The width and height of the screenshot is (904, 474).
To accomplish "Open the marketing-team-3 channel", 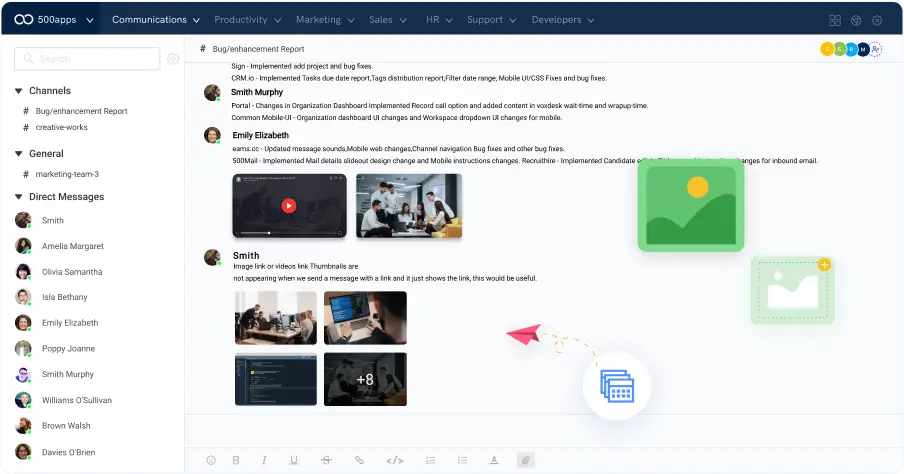I will (61, 174).
